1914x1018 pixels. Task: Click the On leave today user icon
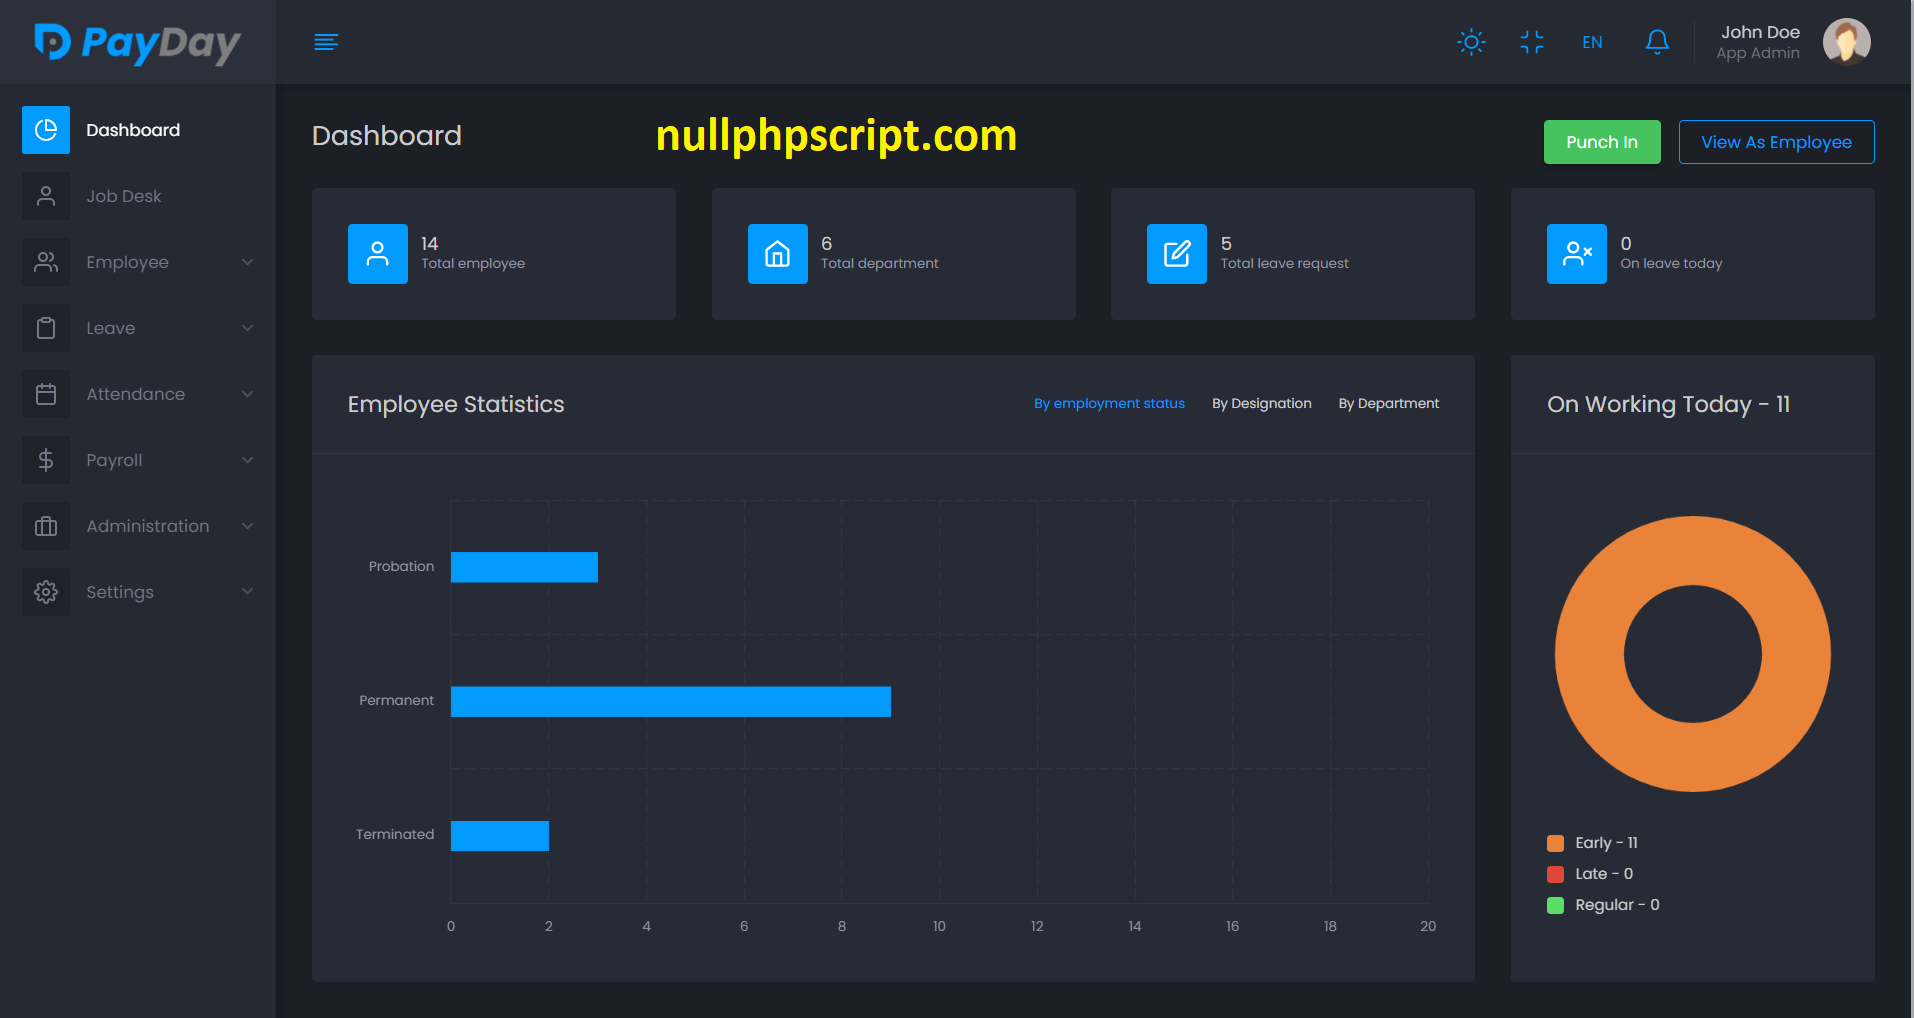[x=1576, y=254]
